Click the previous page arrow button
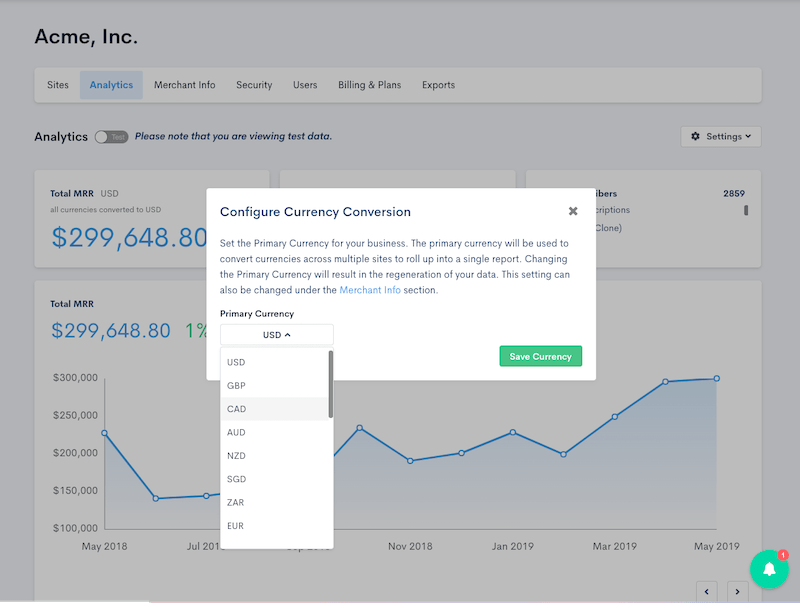Viewport: 800px width, 603px height. click(x=706, y=592)
